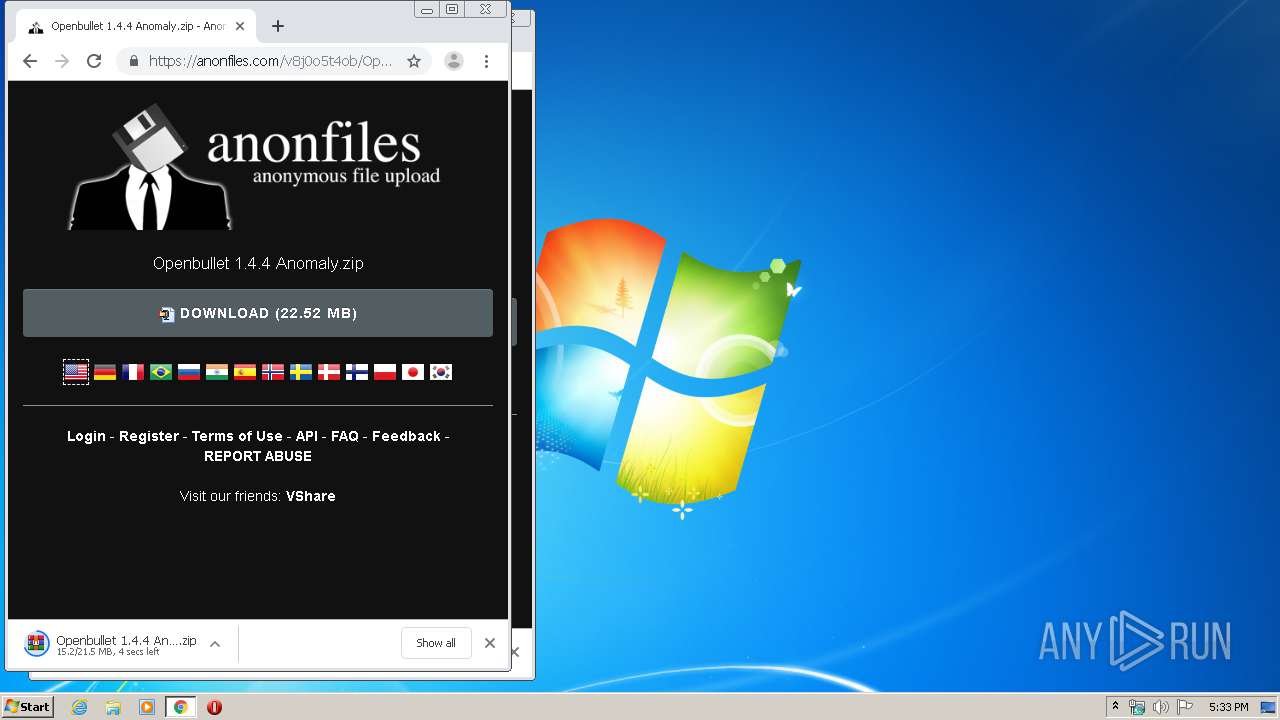Screen dimensions: 1280x720
Task: Select the Danish flag language
Action: (x=329, y=372)
